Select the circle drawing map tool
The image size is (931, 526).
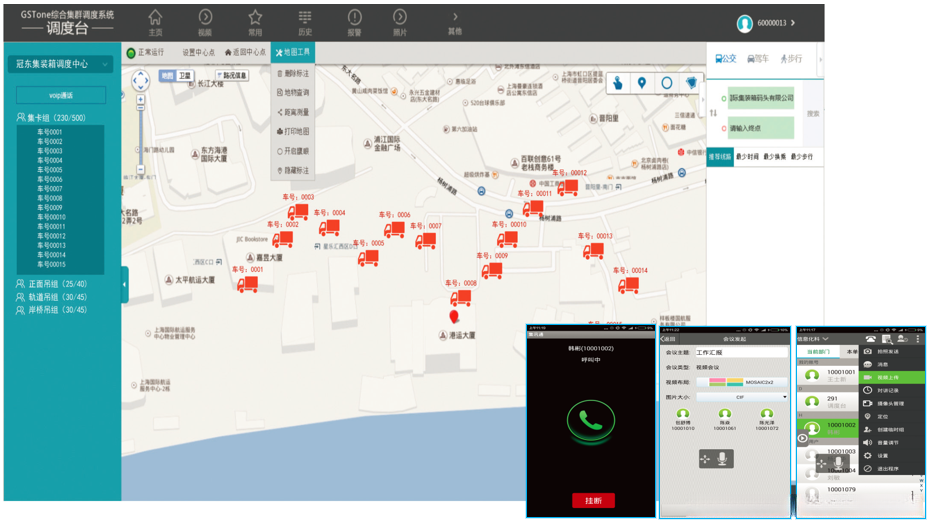pos(667,83)
